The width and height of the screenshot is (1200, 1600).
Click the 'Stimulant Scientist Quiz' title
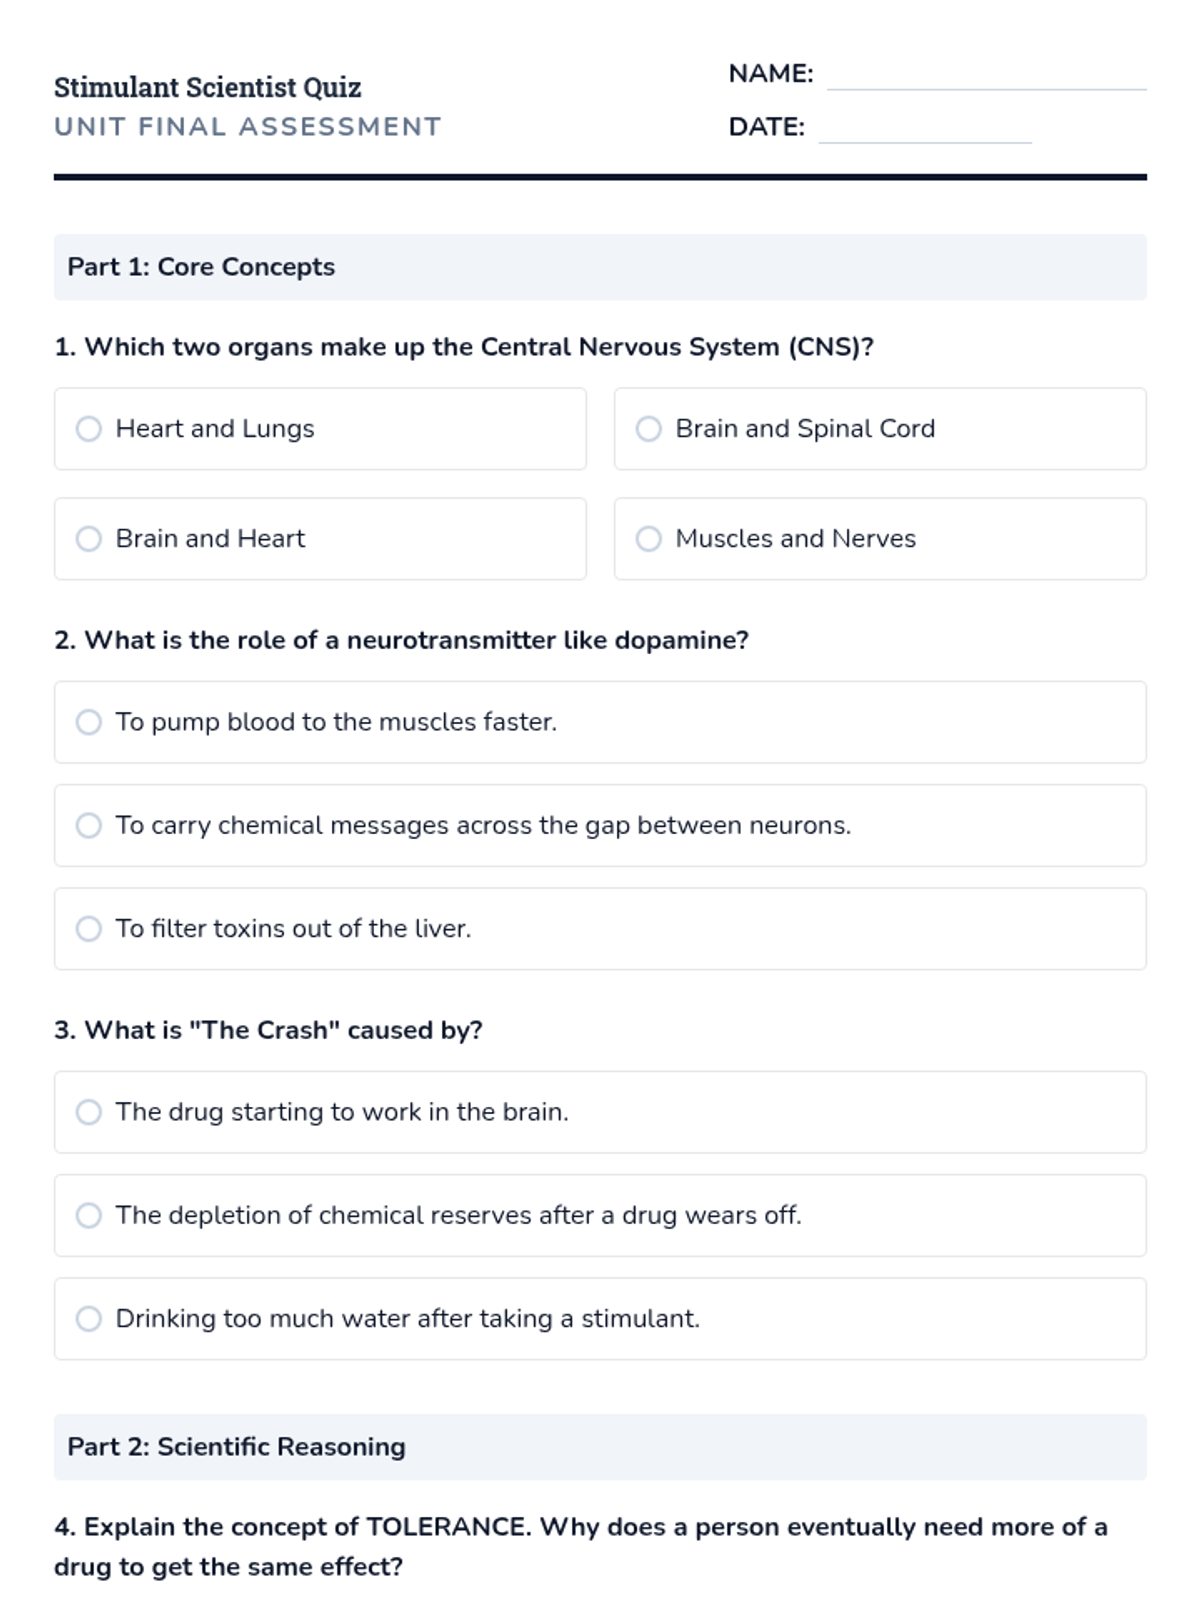coord(208,88)
